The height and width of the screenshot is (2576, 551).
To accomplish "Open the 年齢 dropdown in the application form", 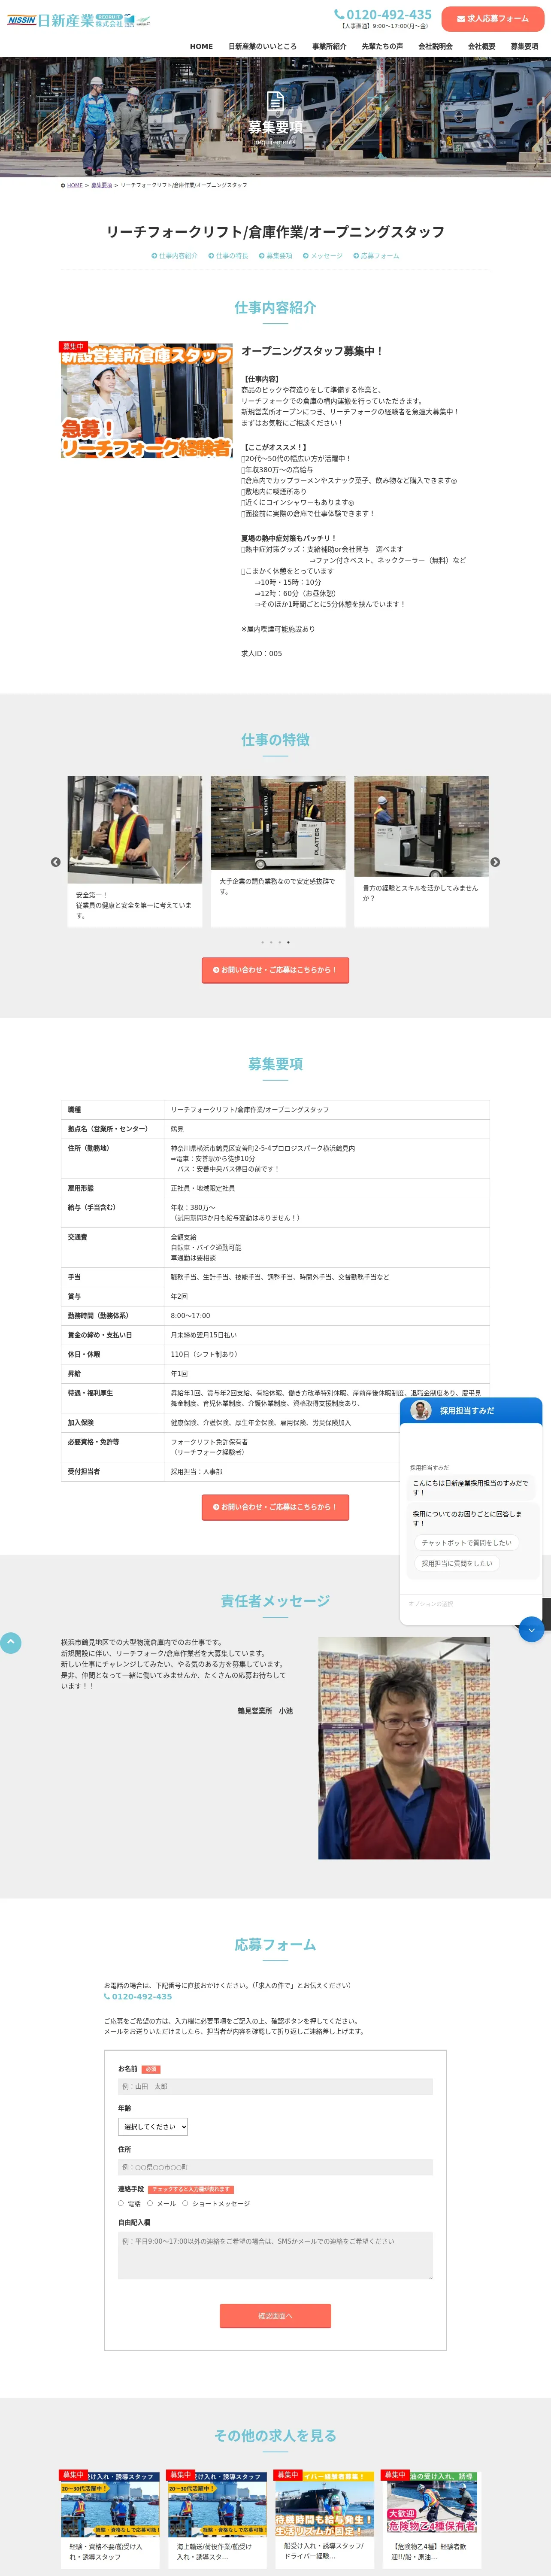I will (153, 2127).
